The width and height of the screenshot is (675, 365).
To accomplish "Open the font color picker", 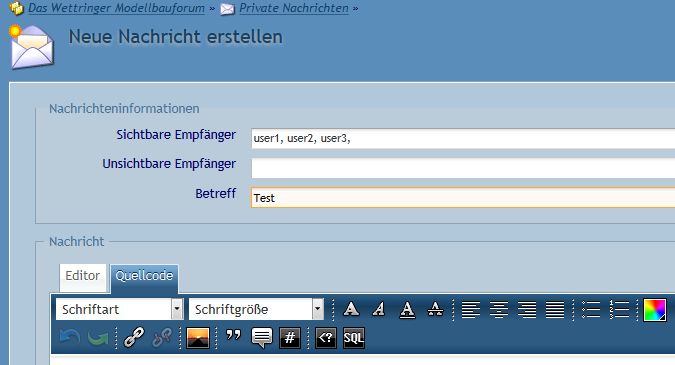I will coord(655,309).
